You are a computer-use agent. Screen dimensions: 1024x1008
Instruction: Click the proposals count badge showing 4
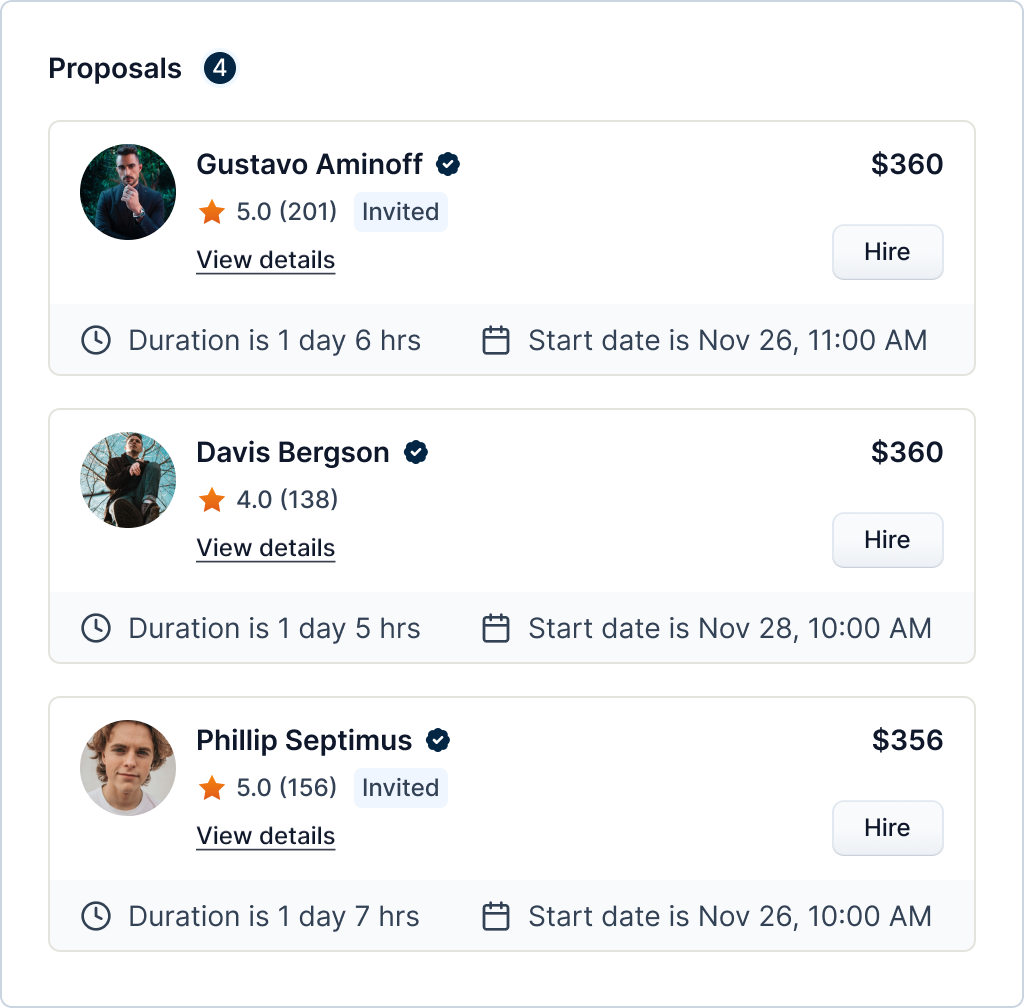click(x=220, y=69)
